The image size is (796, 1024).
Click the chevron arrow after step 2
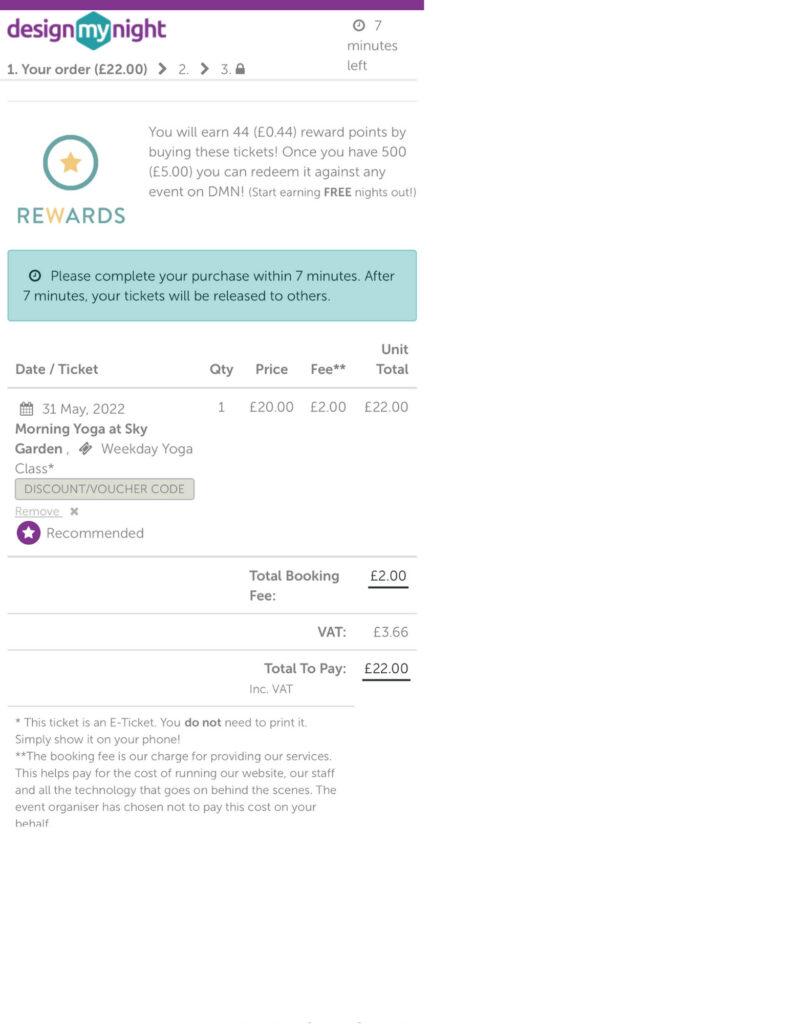pyautogui.click(x=205, y=69)
